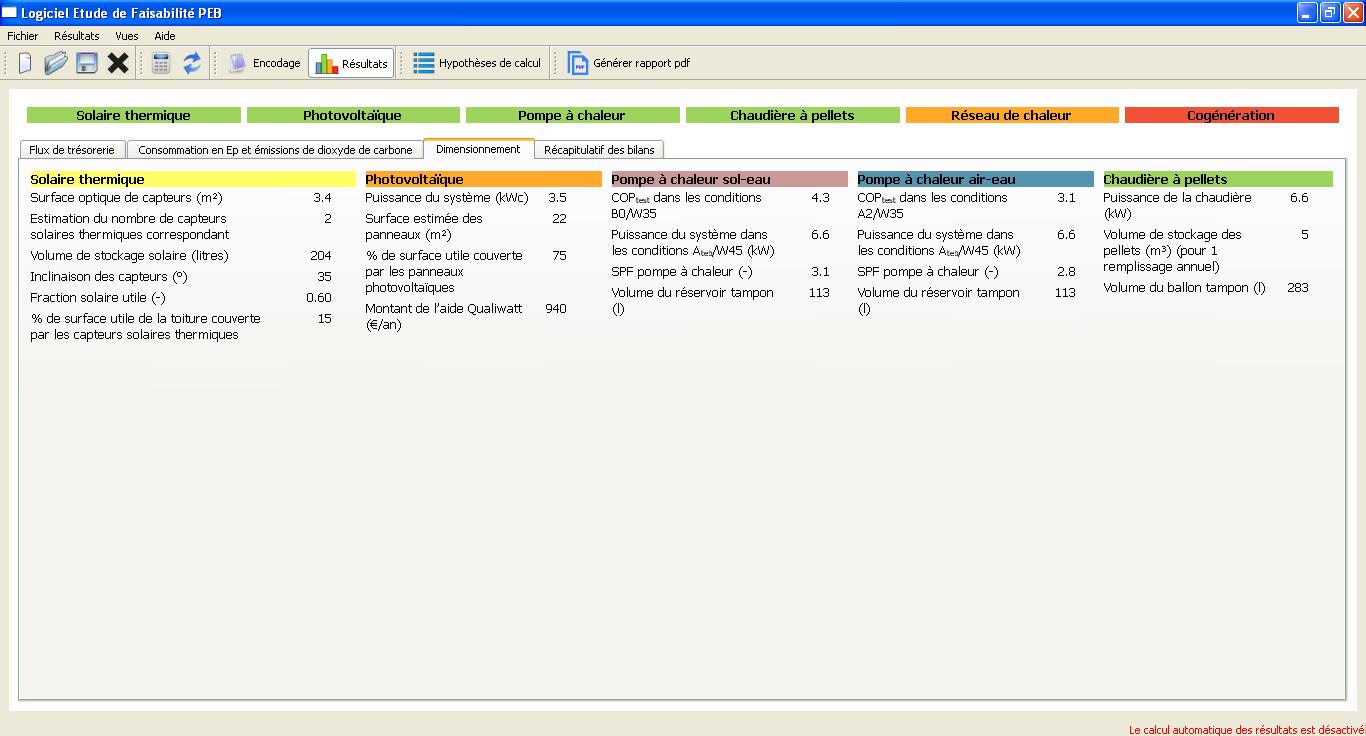Click Estimation du nombre de capteurs label
Image resolution: width=1366 pixels, height=736 pixels.
pos(129,226)
